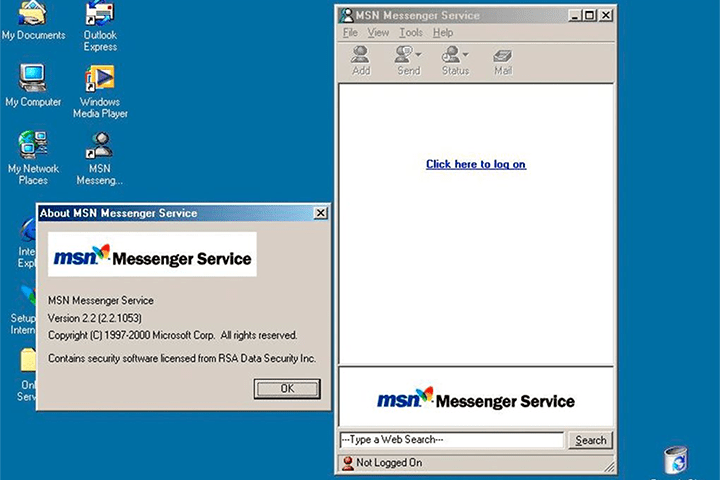
Task: Expand the Status dropdown arrow
Action: (x=466, y=55)
